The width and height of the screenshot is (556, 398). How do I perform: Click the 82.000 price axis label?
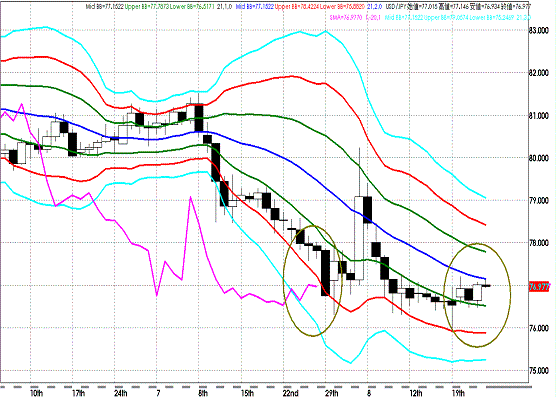(539, 73)
